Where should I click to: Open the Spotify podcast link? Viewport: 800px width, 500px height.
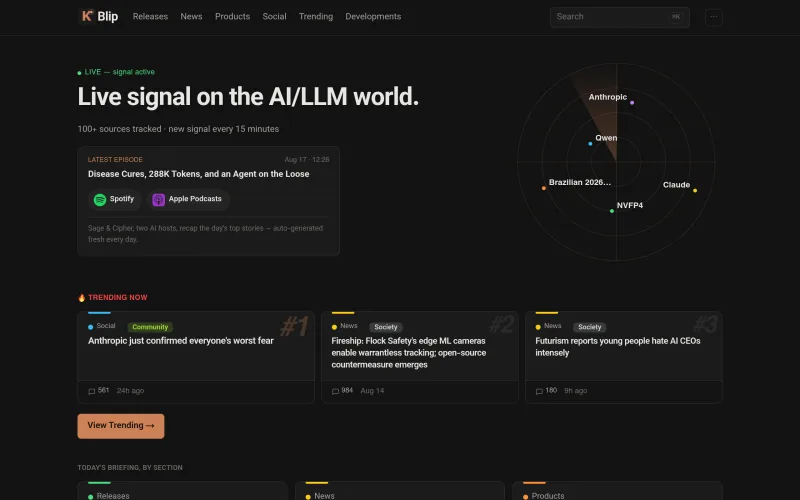tap(114, 199)
